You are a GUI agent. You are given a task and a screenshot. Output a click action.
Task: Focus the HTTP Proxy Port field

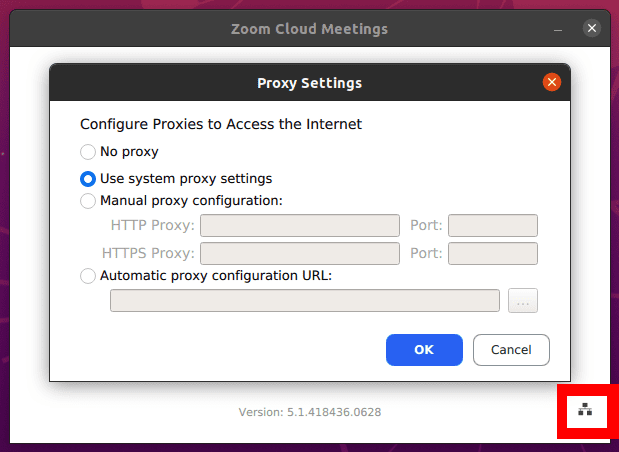coord(493,225)
